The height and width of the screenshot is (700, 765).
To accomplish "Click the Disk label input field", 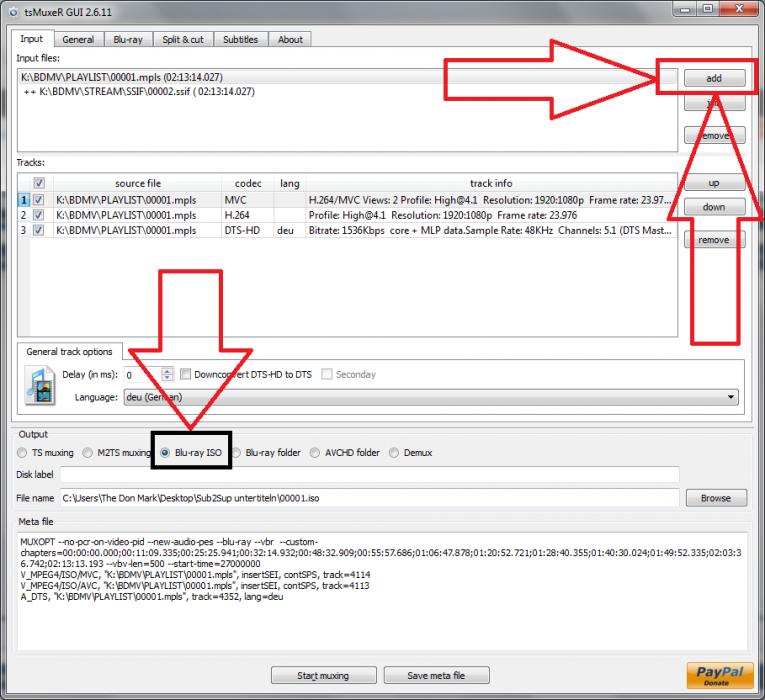I will click(369, 474).
